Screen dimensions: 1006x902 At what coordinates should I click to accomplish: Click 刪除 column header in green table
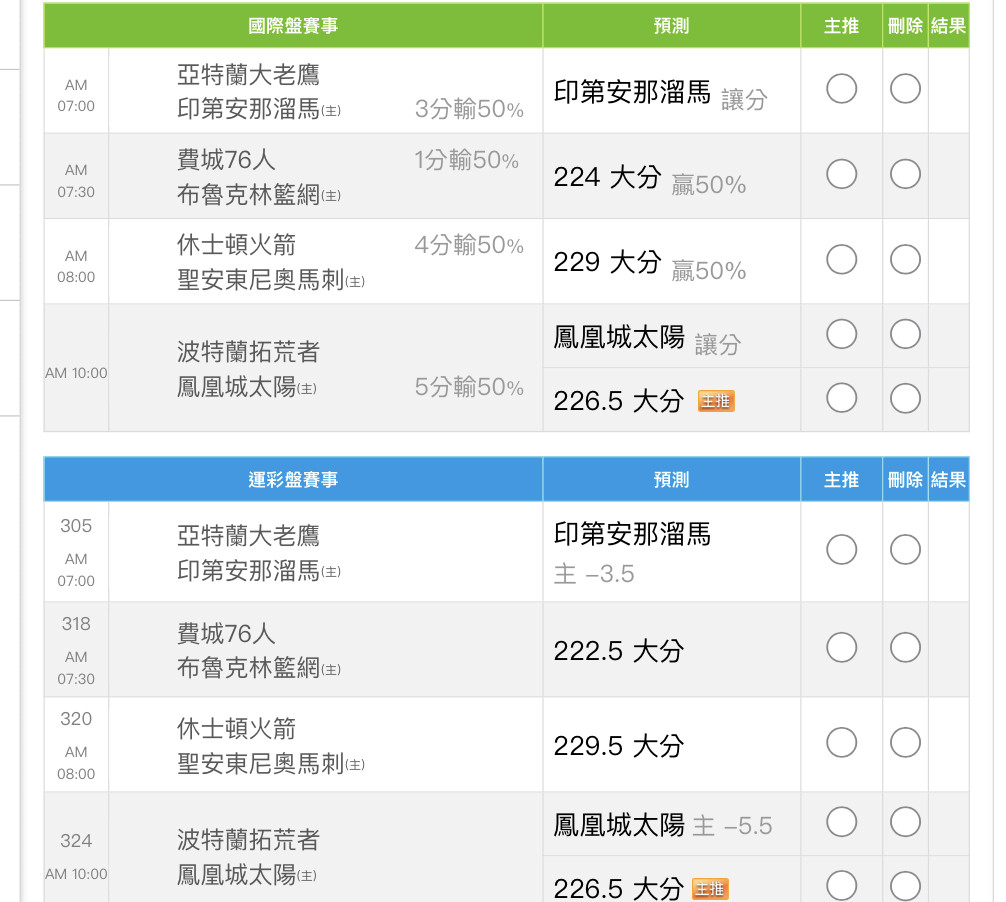click(x=905, y=26)
